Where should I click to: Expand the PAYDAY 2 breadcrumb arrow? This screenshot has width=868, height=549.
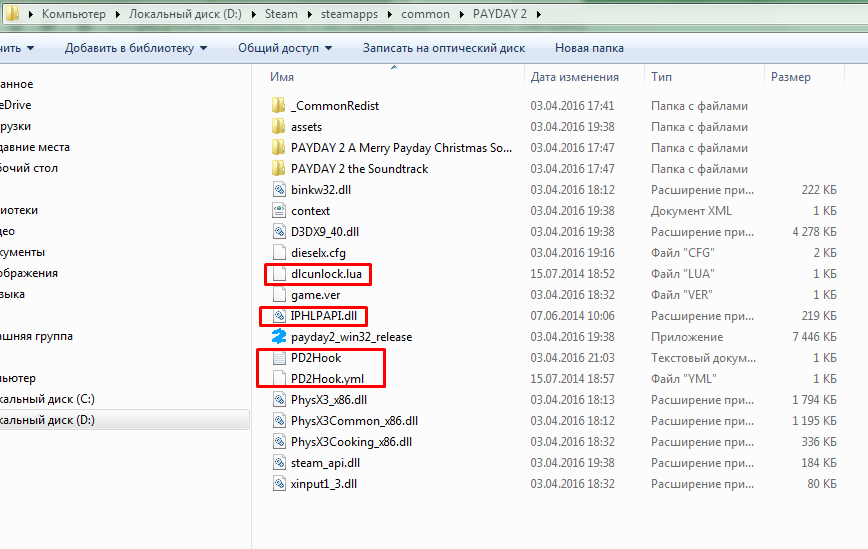539,14
